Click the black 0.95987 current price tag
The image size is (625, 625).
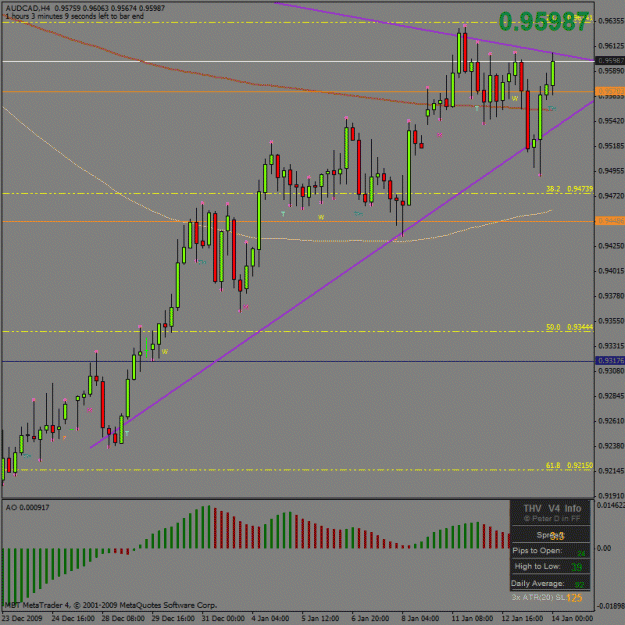pyautogui.click(x=610, y=61)
